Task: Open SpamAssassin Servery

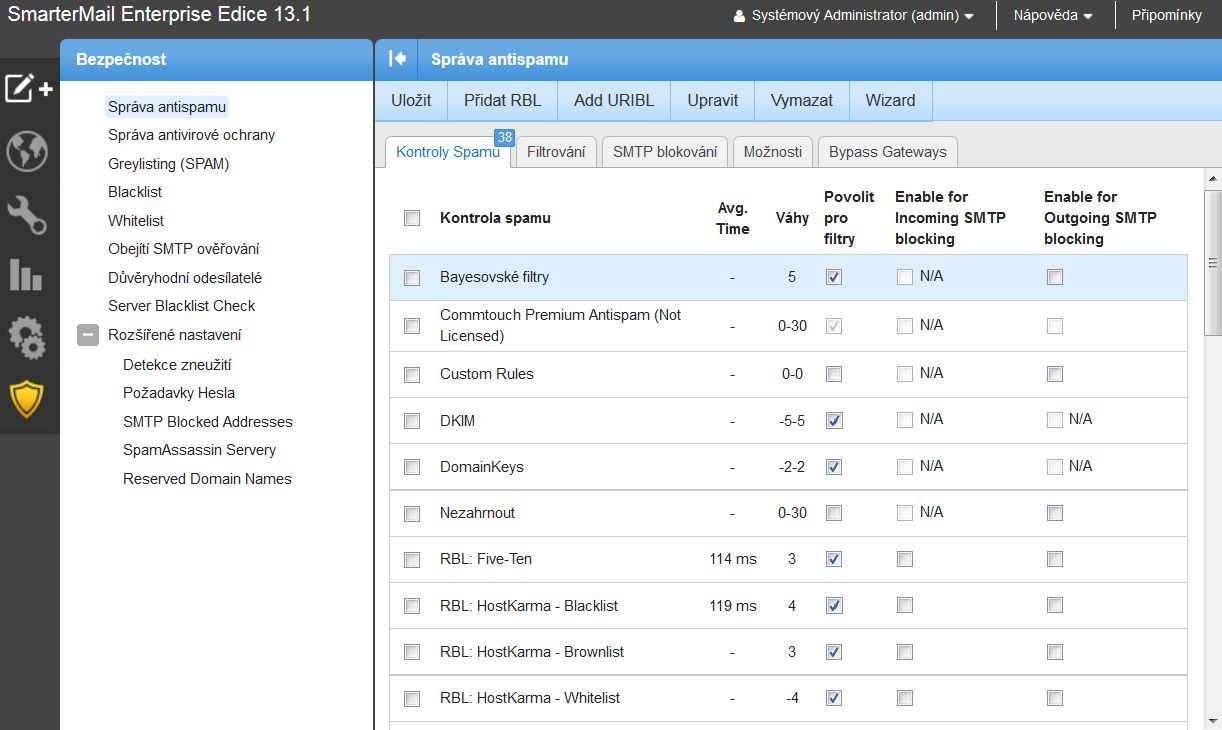Action: [x=200, y=450]
